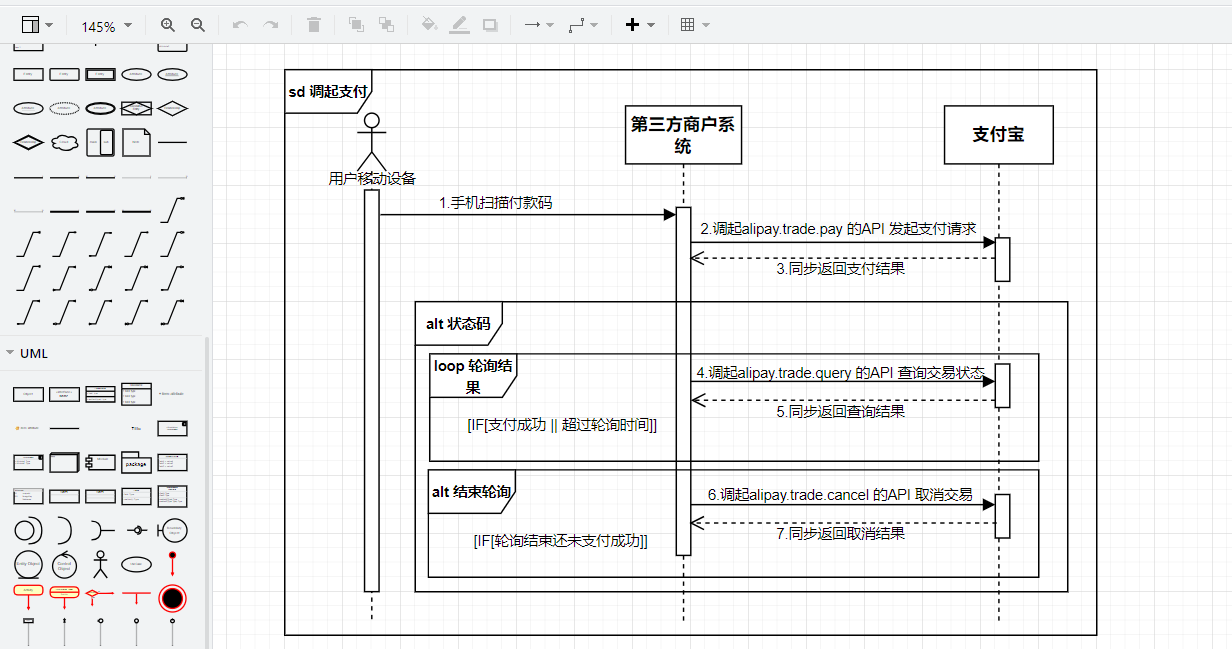1232x649 pixels.
Task: Click the To Back icon
Action: coord(386,25)
